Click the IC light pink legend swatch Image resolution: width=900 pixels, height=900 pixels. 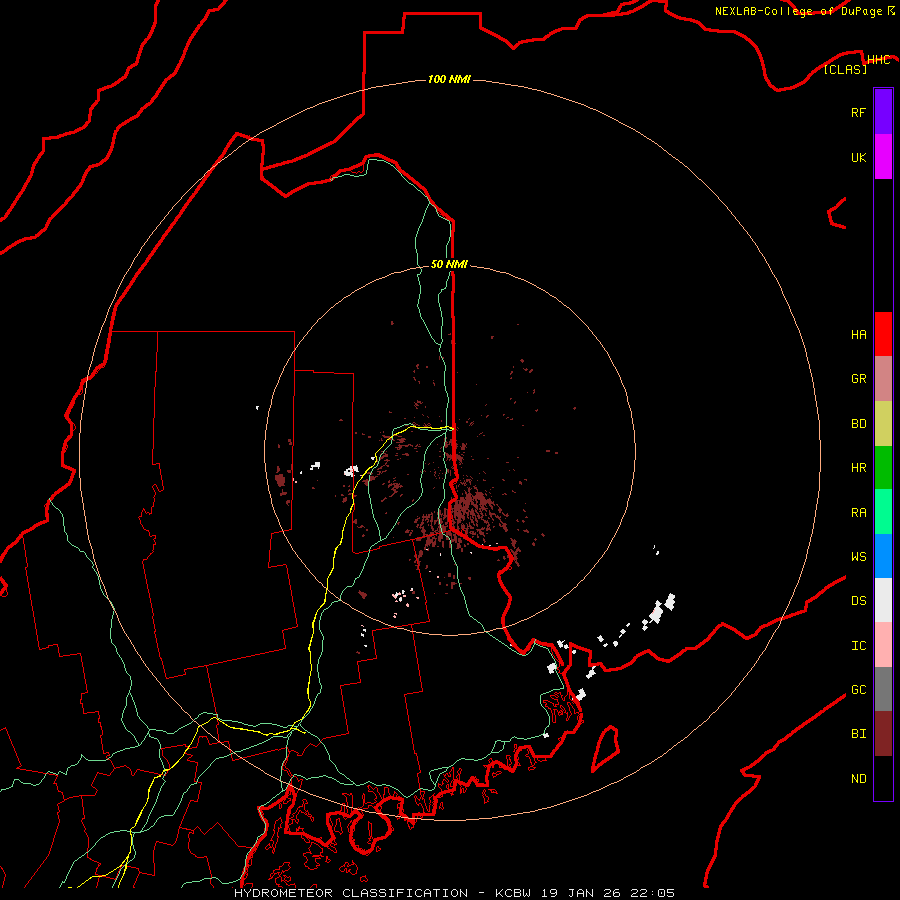coord(883,645)
